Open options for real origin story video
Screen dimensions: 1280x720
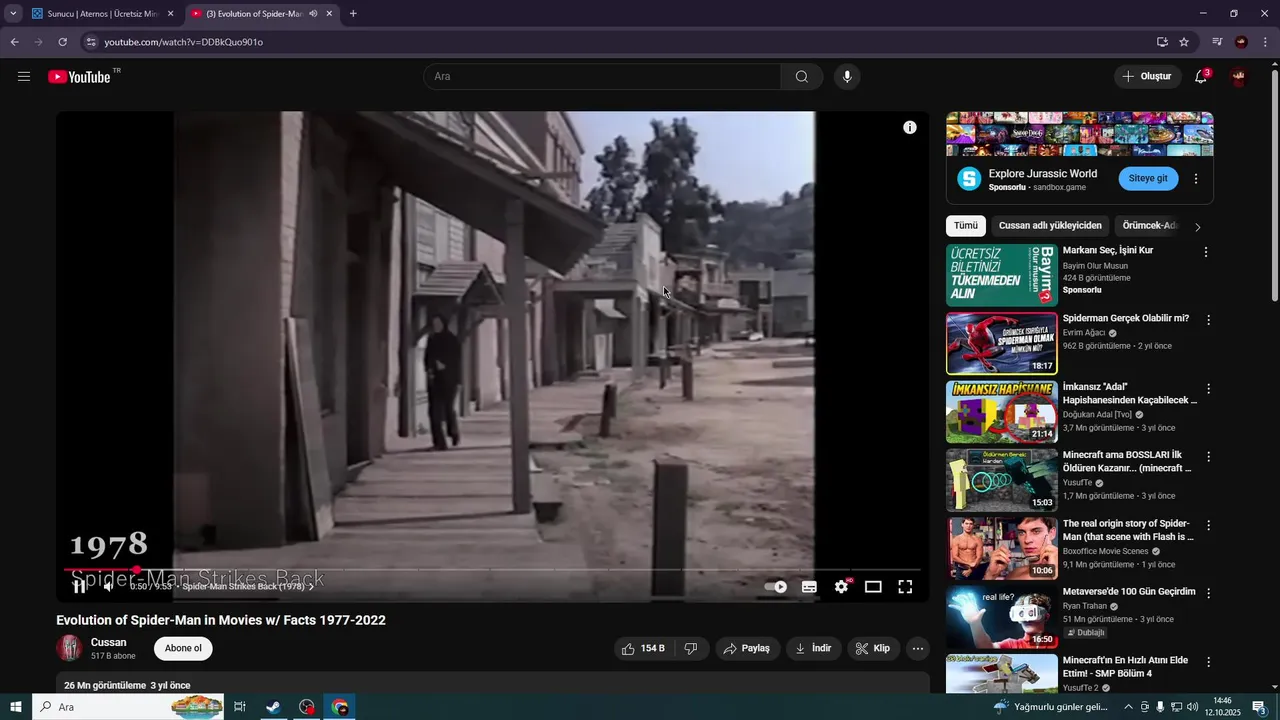1208,525
